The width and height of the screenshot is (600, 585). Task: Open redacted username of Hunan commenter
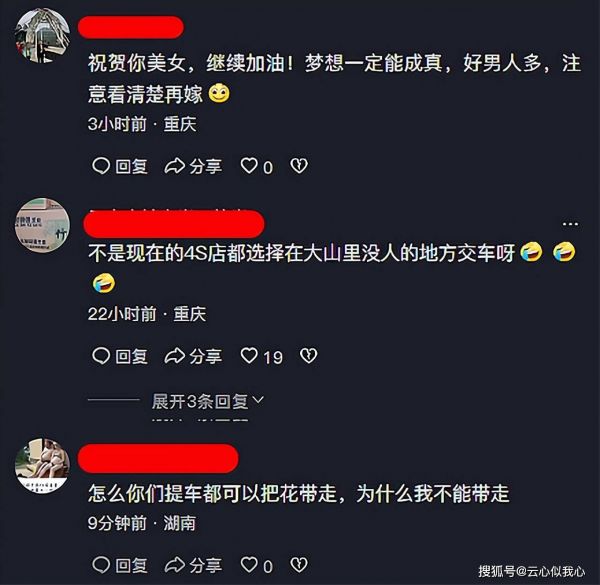[x=158, y=458]
